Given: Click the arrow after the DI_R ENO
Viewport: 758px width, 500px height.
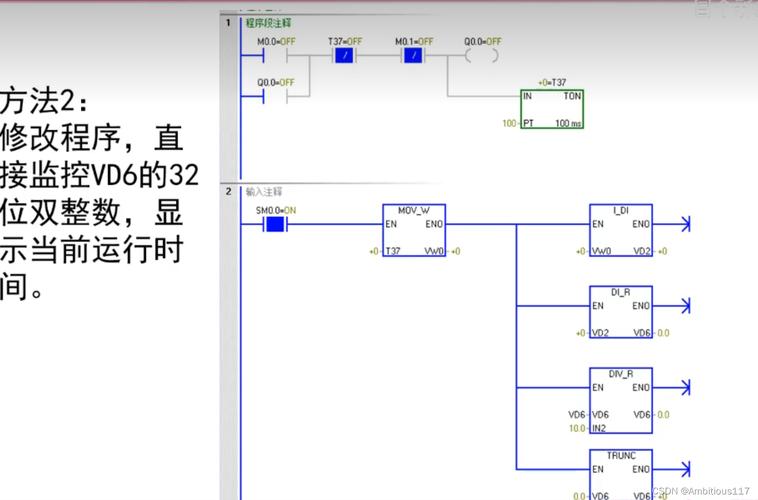Looking at the screenshot, I should click(685, 306).
